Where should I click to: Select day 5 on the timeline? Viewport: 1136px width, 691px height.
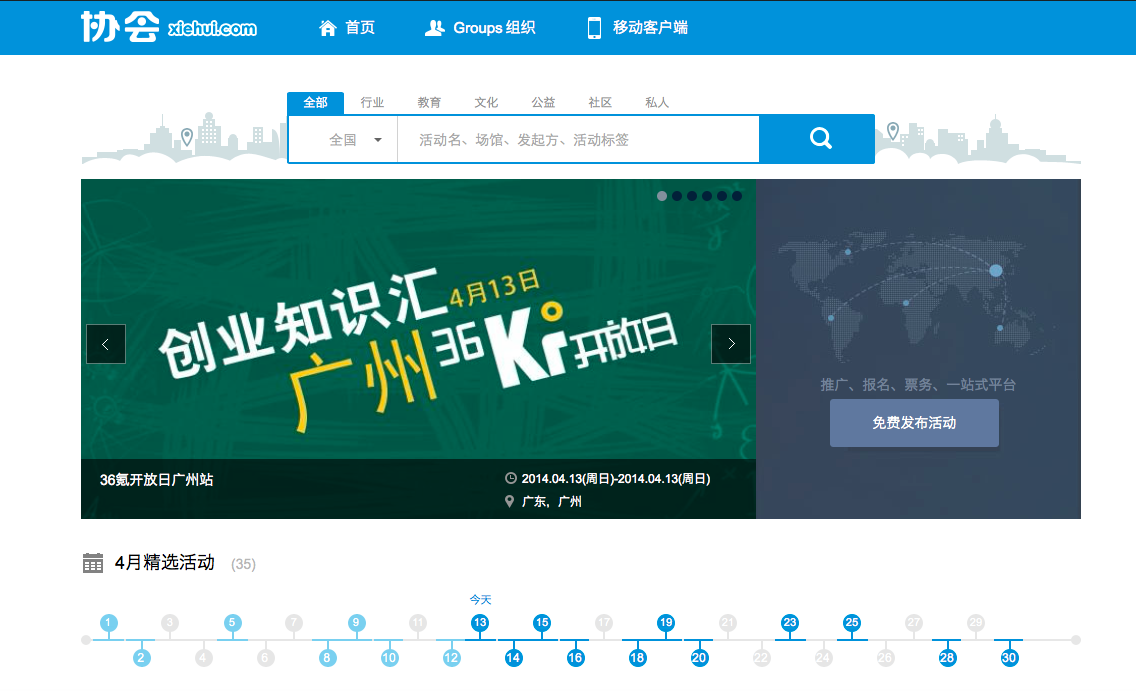coord(232,622)
